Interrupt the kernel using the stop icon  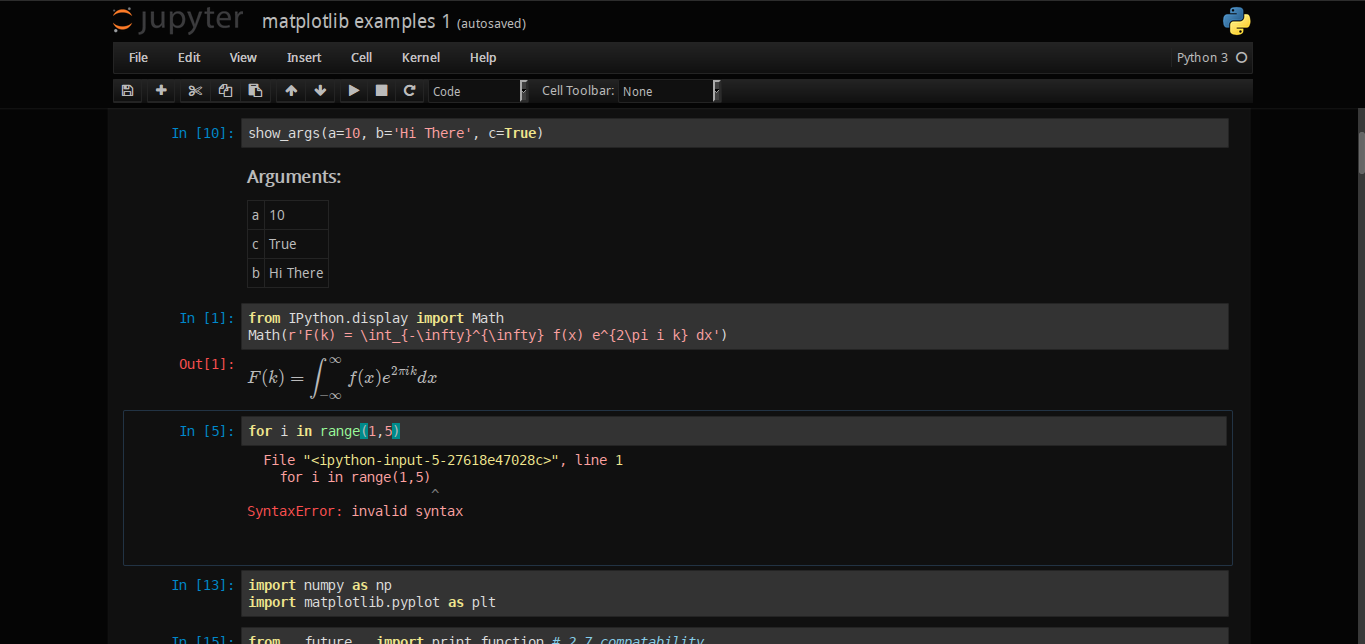tap(381, 90)
